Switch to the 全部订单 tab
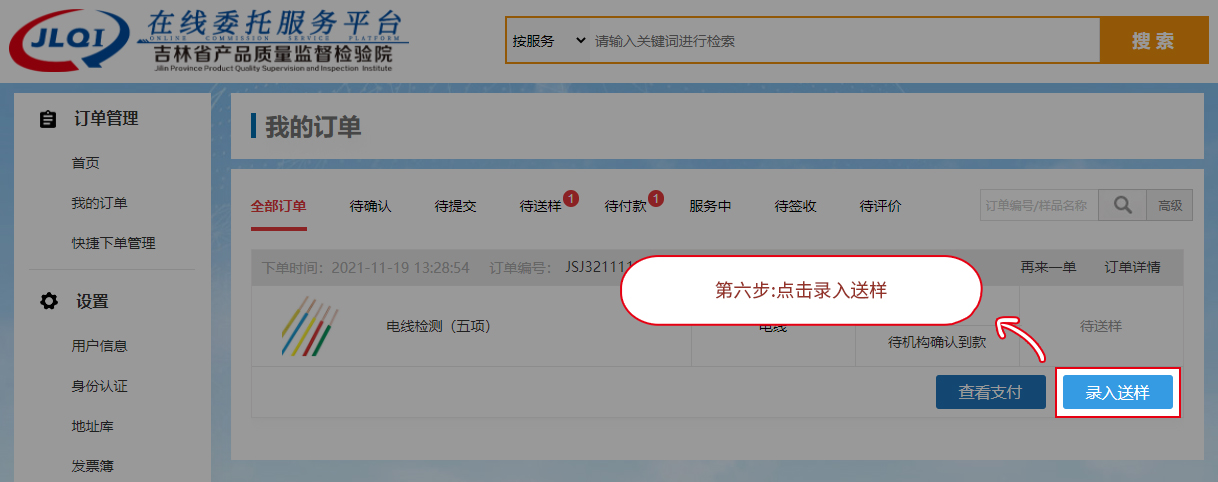This screenshot has height=482, width=1218. [278, 206]
